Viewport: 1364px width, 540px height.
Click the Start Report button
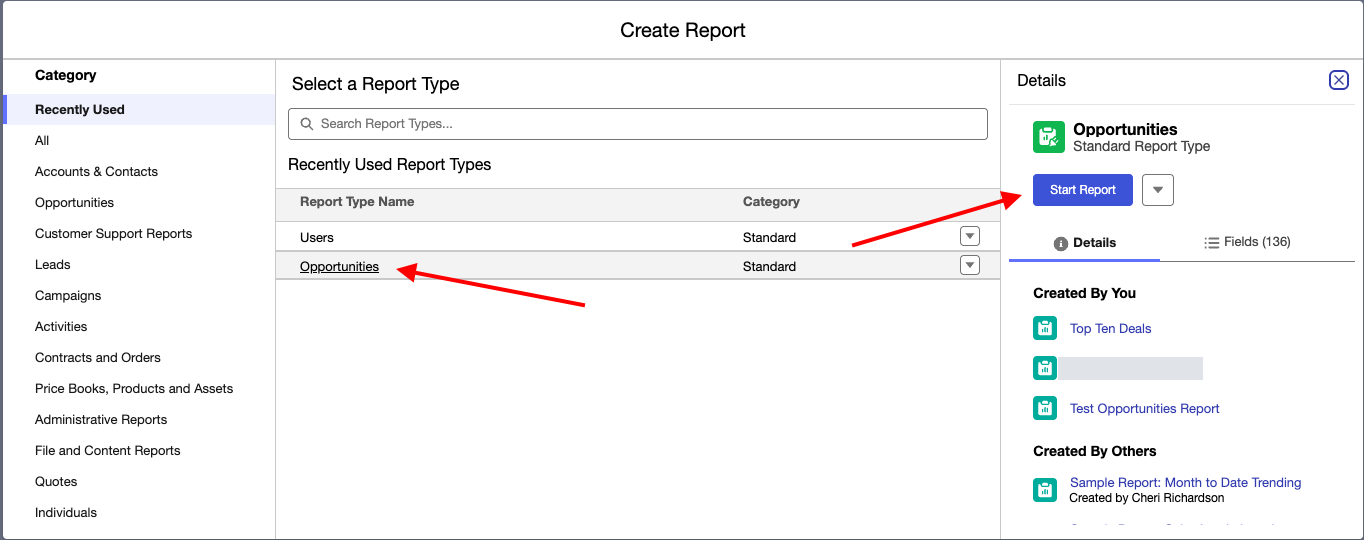(x=1083, y=190)
